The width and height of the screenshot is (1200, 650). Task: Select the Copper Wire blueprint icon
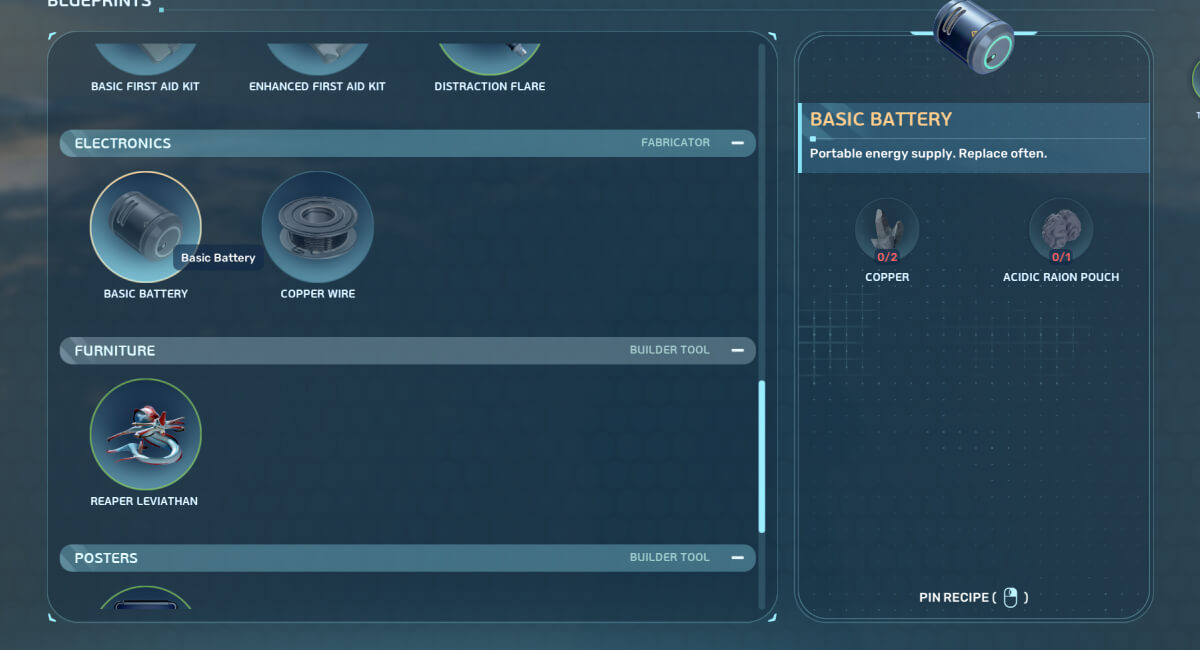click(318, 227)
